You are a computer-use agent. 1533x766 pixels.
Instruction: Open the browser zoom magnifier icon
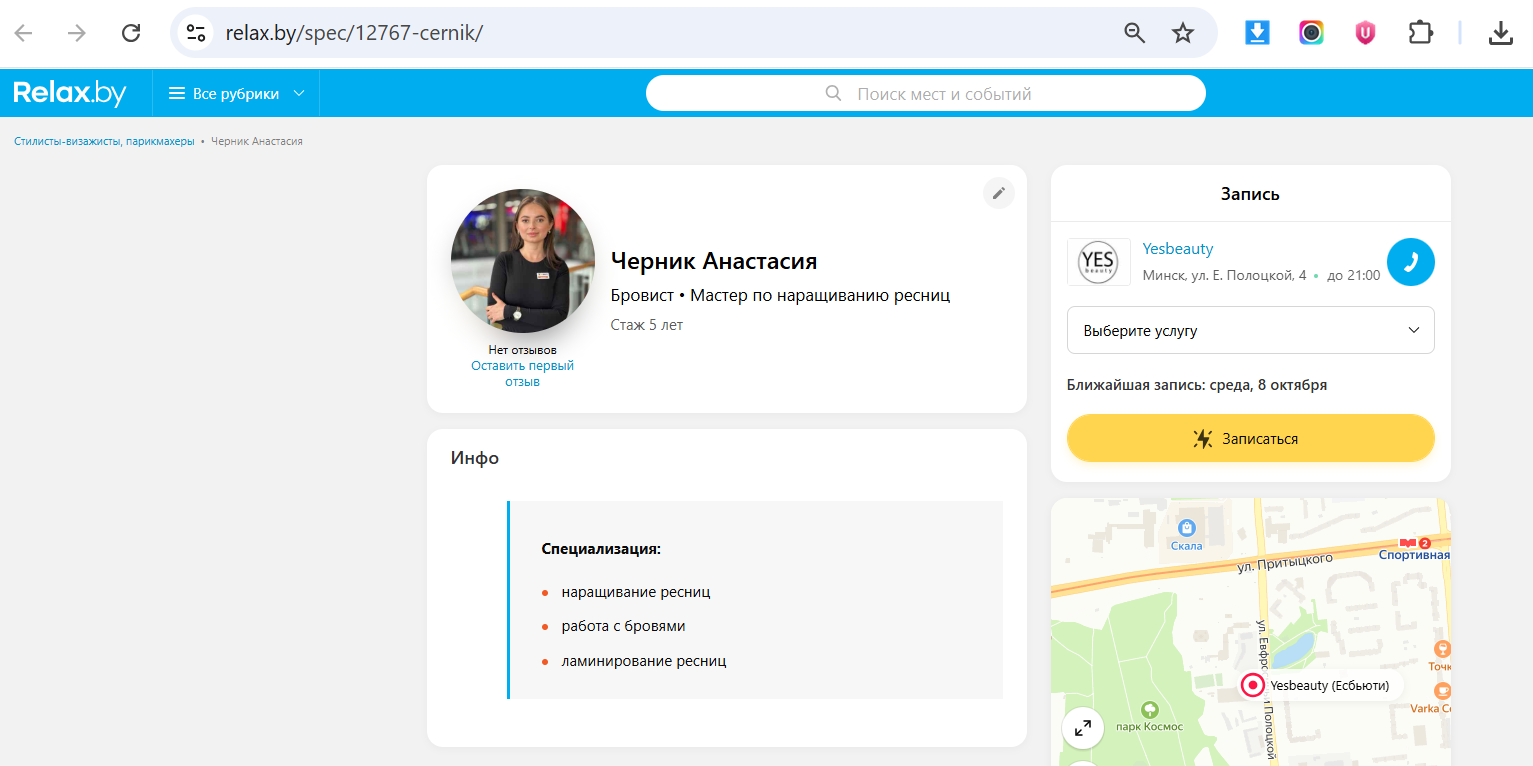1135,33
